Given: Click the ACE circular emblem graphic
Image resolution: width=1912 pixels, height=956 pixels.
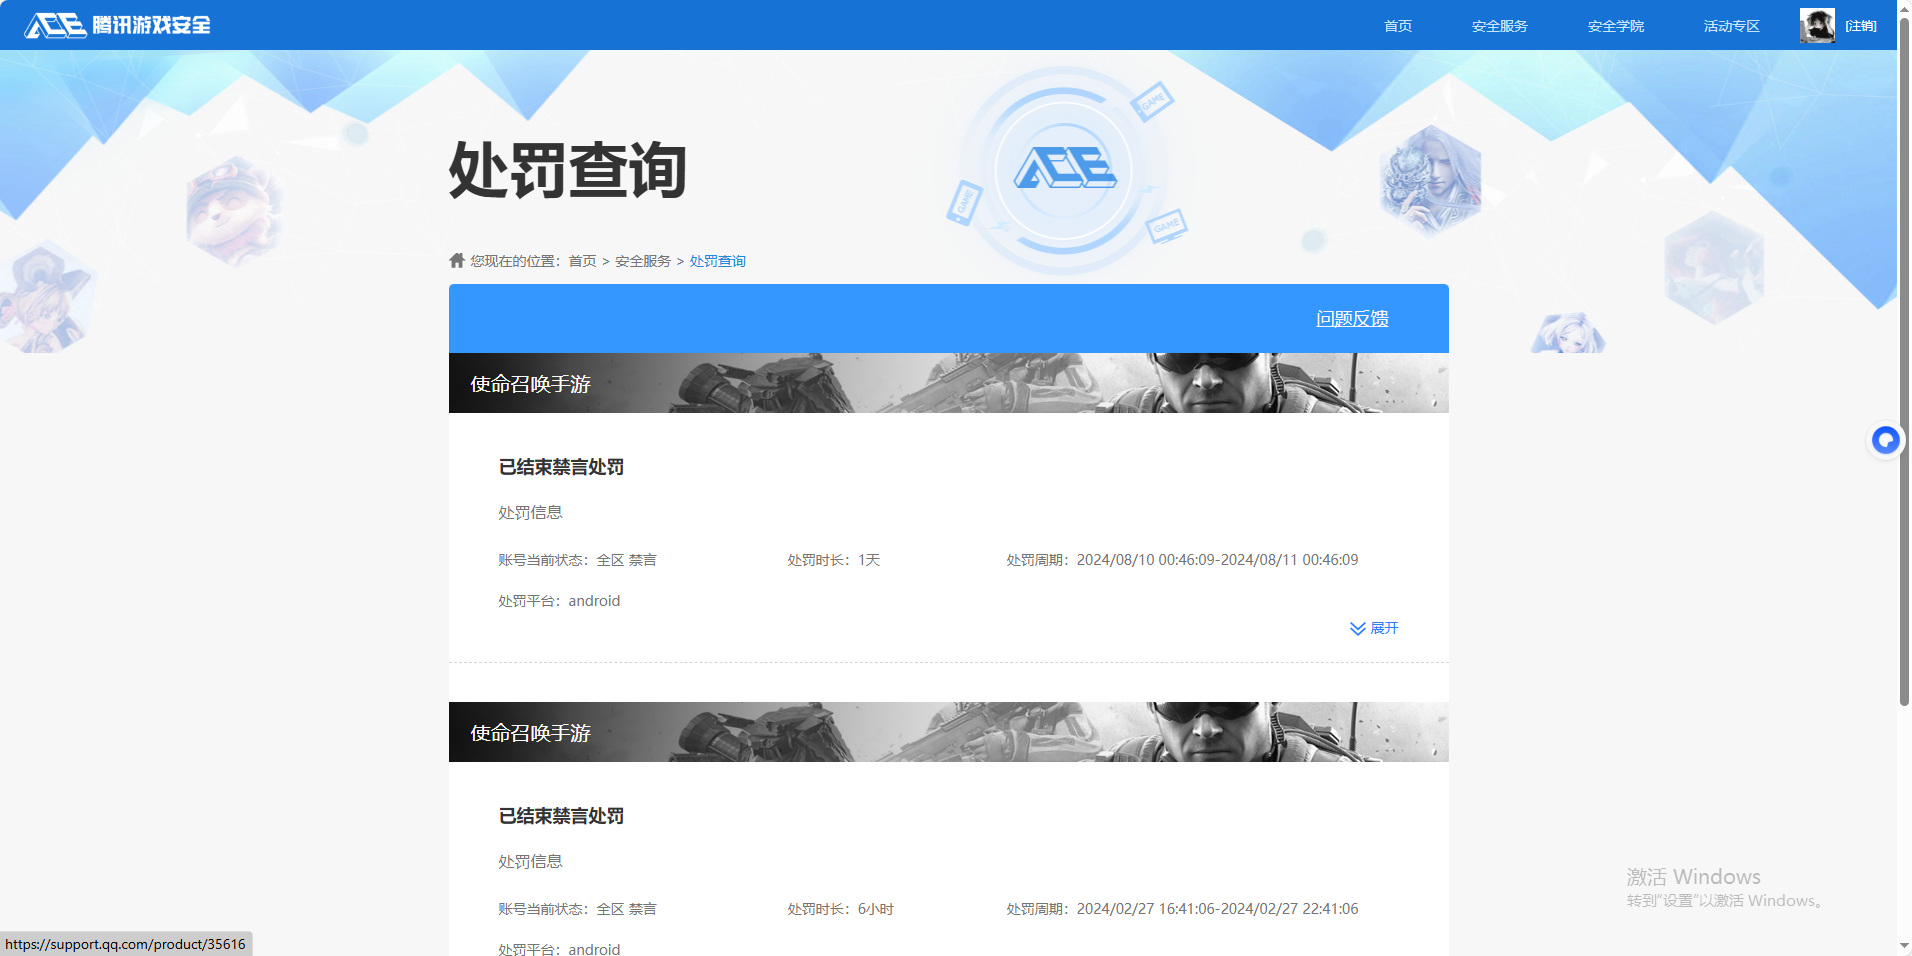Looking at the screenshot, I should (1066, 170).
